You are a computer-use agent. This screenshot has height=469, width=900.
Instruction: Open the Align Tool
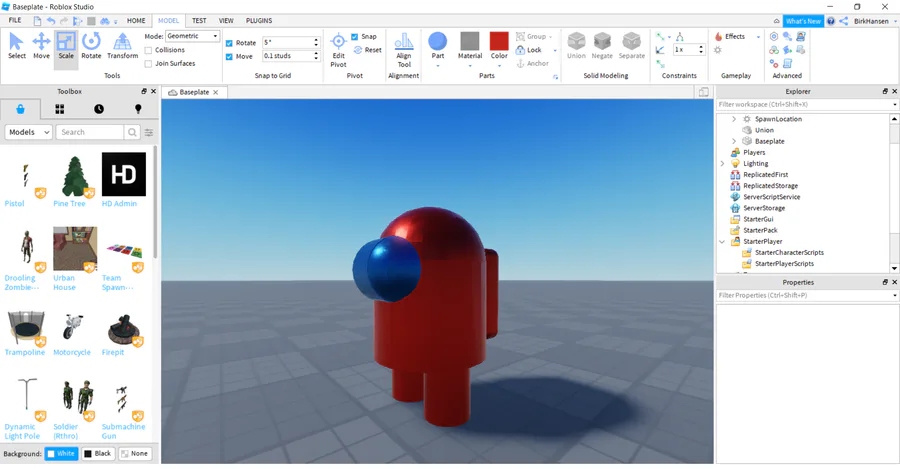[x=404, y=51]
